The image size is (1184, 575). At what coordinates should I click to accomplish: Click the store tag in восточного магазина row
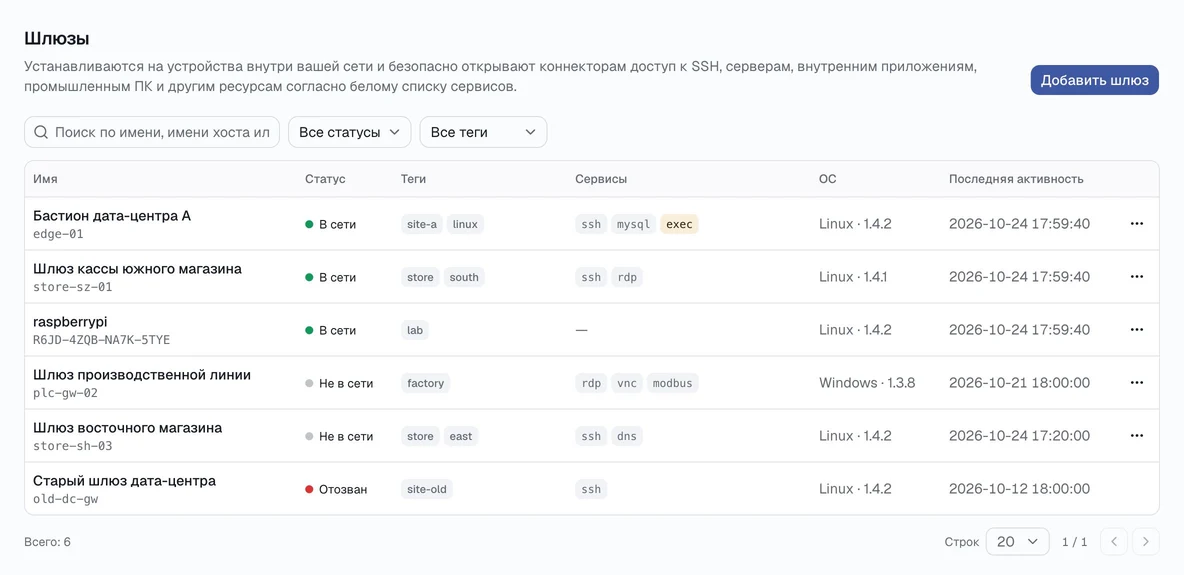click(x=421, y=436)
